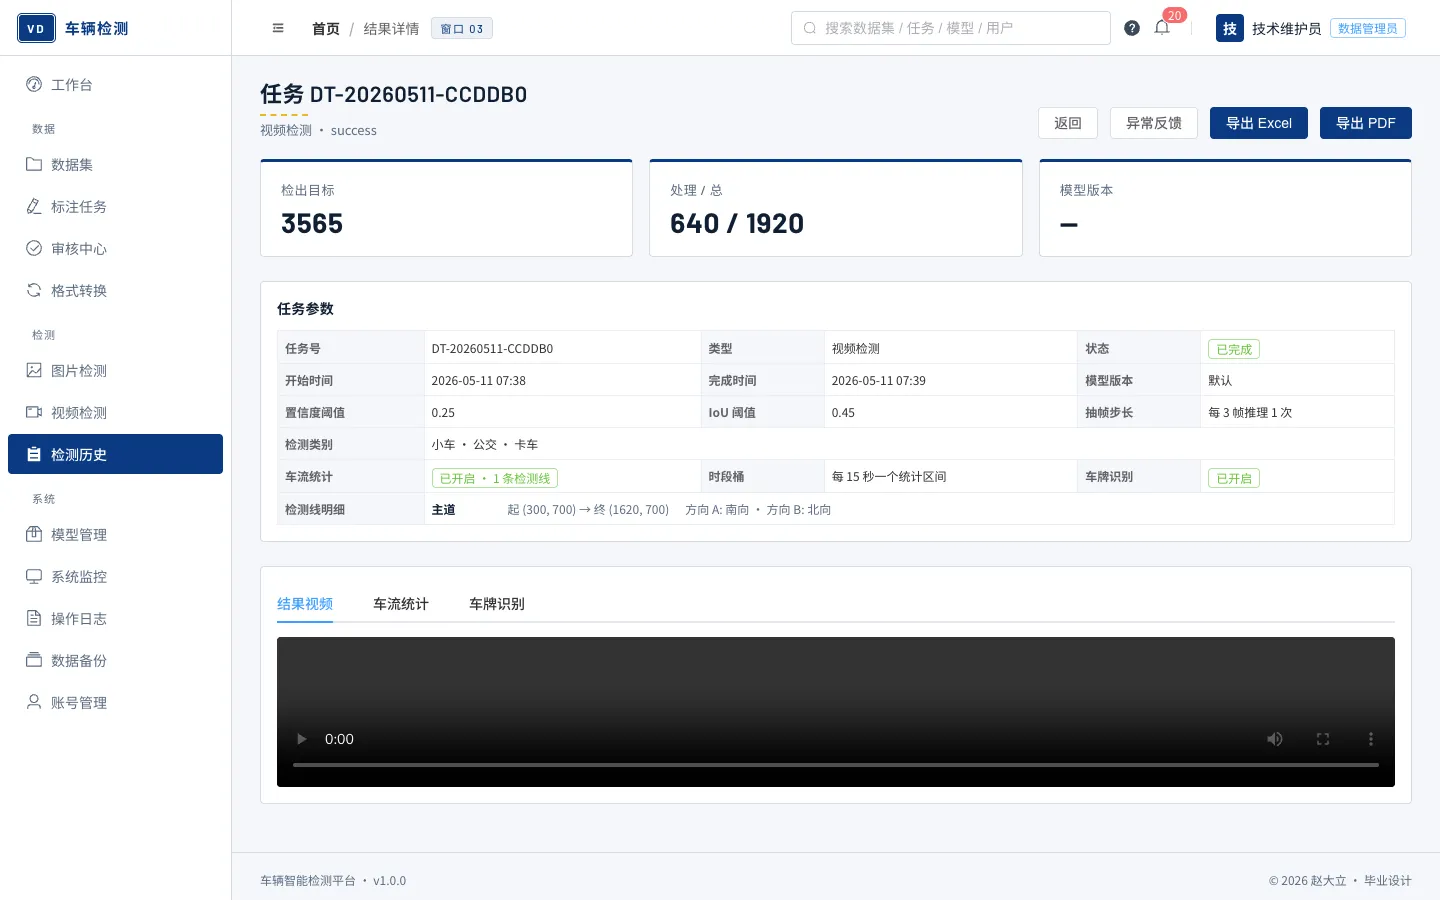This screenshot has height=900, width=1440.
Task: Click the 结果详情 breadcrumb text
Action: click(x=391, y=29)
